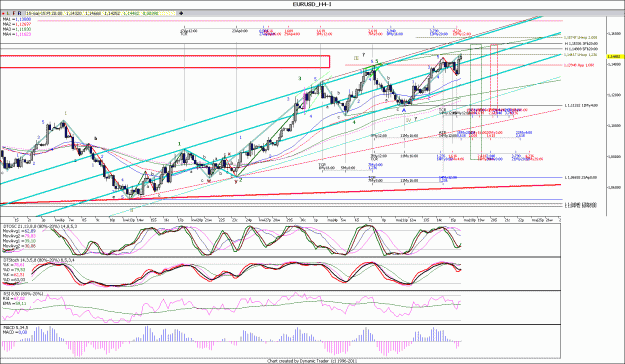Viewport: 625px width, 364px height.
Task: Click the blue R toolbar letter
Action: tap(19, 13)
